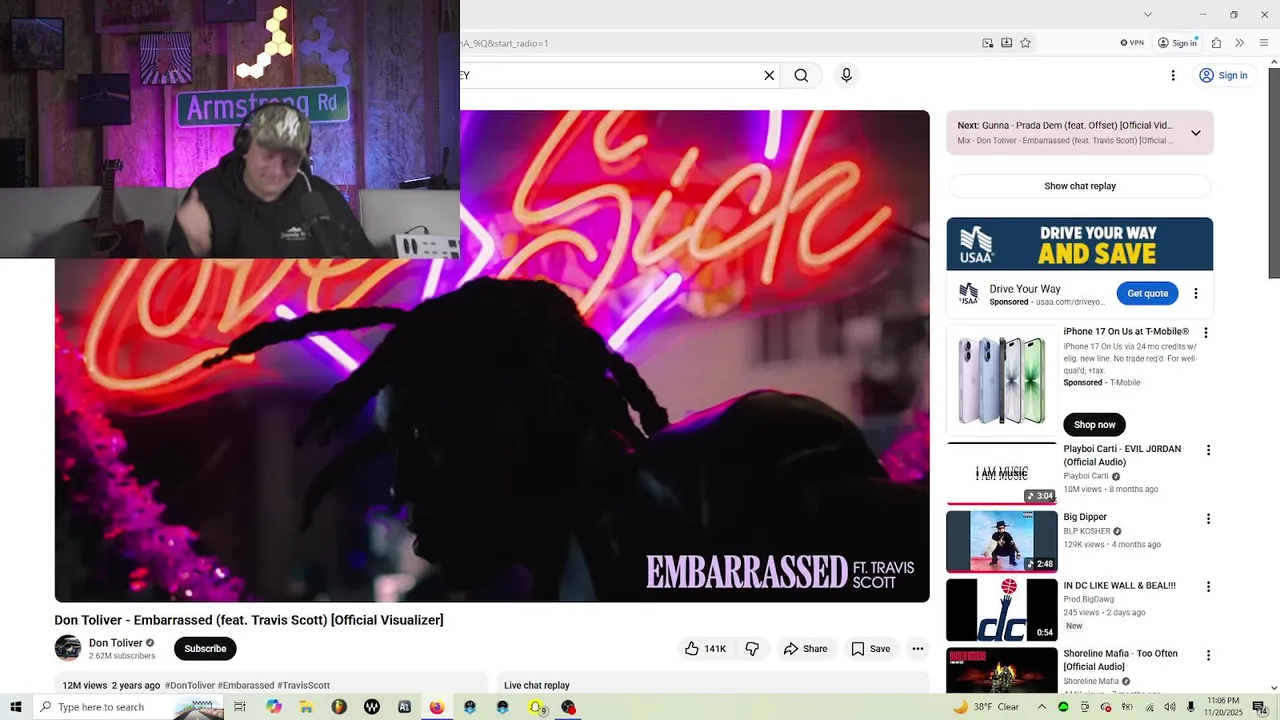
Task: Open Don Toliver channel name link
Action: coord(116,643)
